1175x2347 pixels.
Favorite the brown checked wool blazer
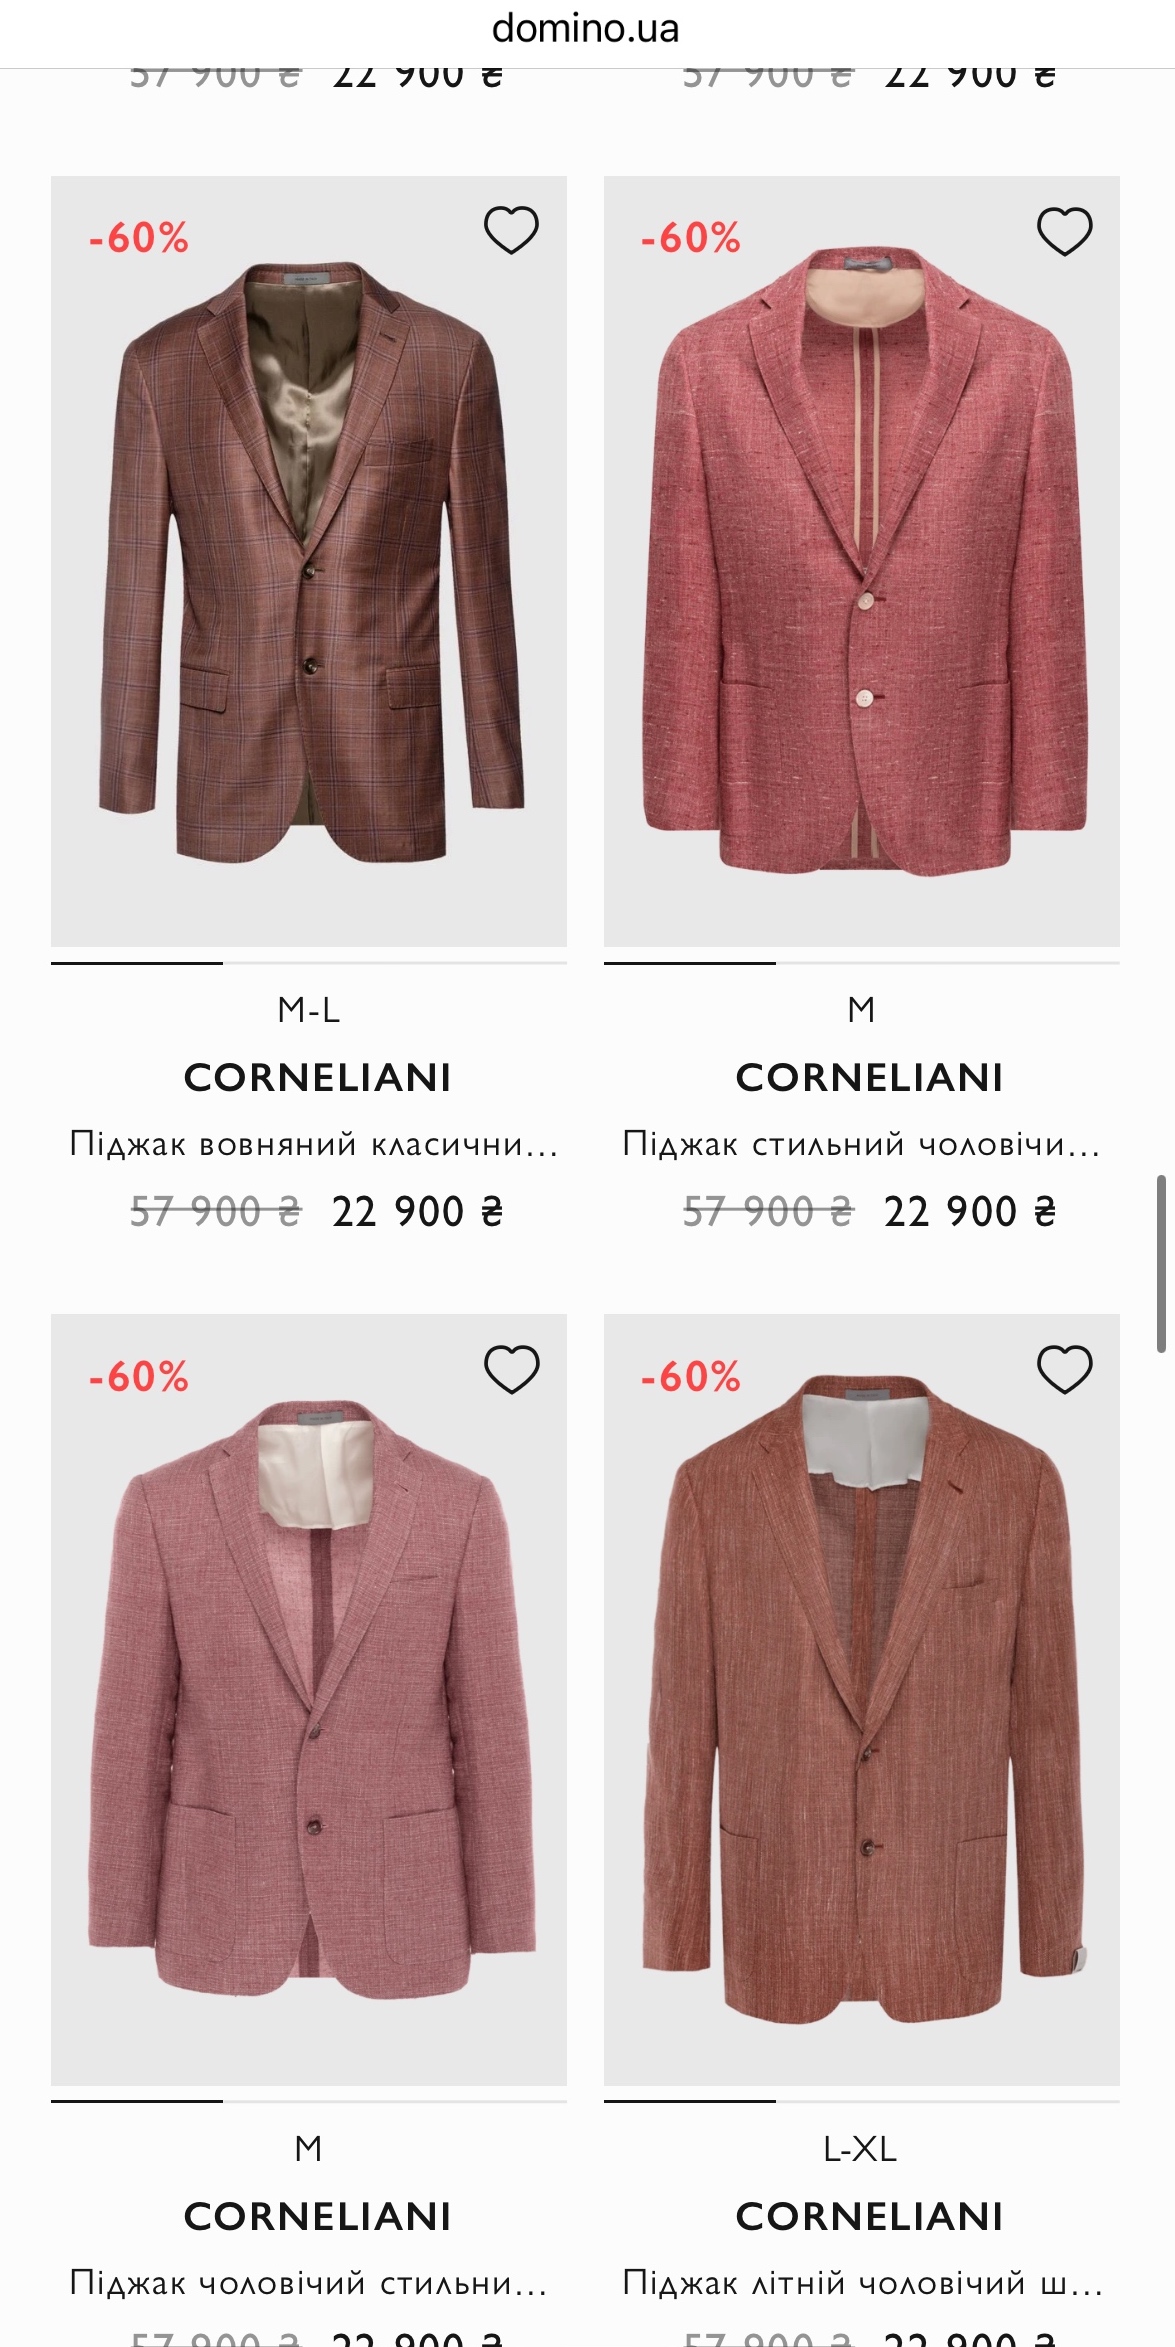coord(511,231)
